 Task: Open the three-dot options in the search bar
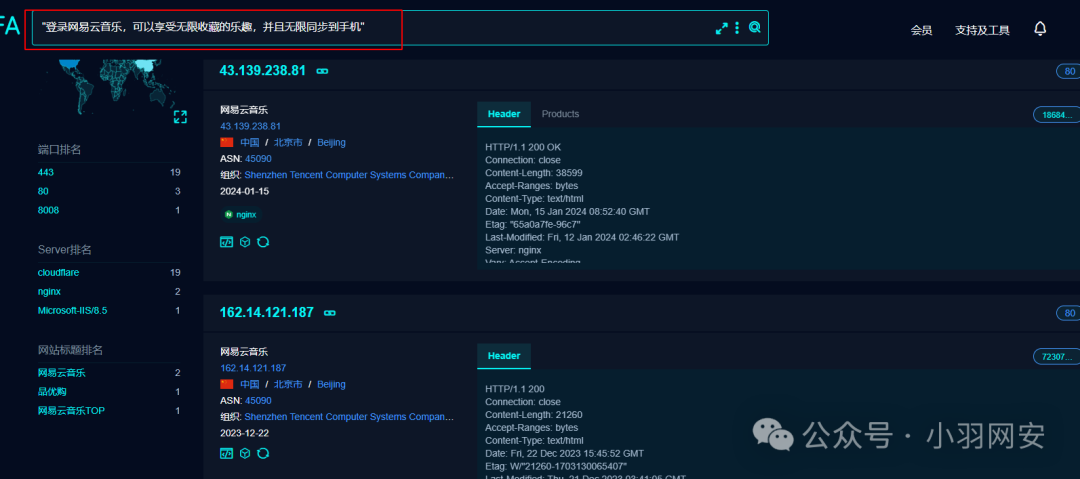737,28
